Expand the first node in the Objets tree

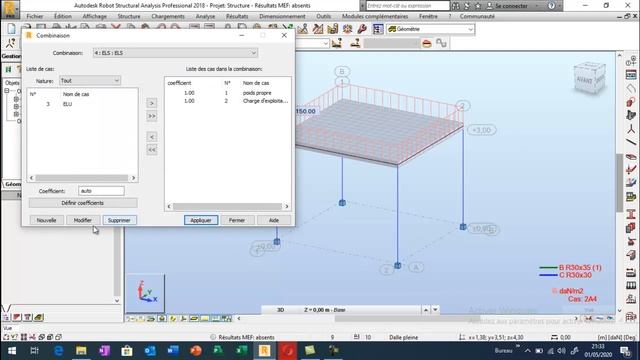pyautogui.click(x=7, y=91)
